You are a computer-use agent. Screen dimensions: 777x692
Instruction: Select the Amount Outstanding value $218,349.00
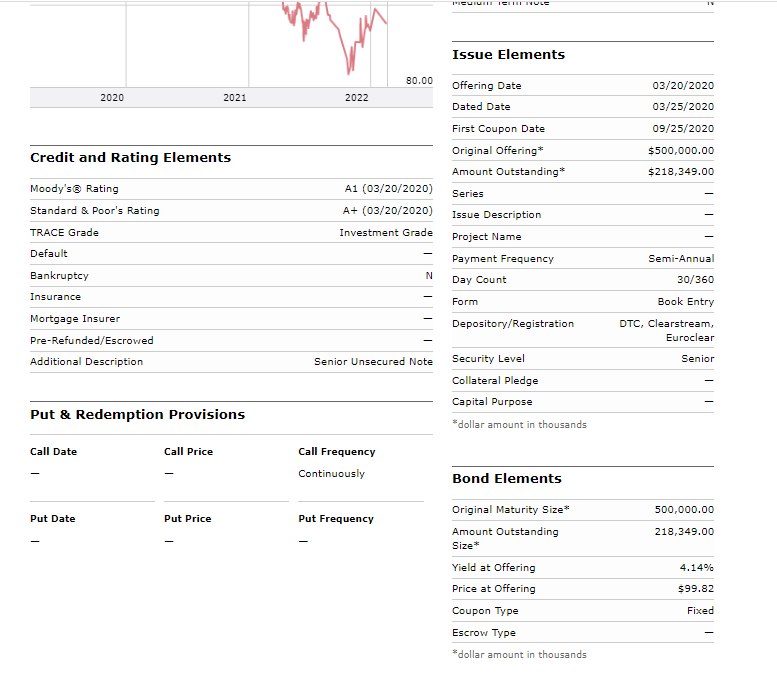click(681, 172)
